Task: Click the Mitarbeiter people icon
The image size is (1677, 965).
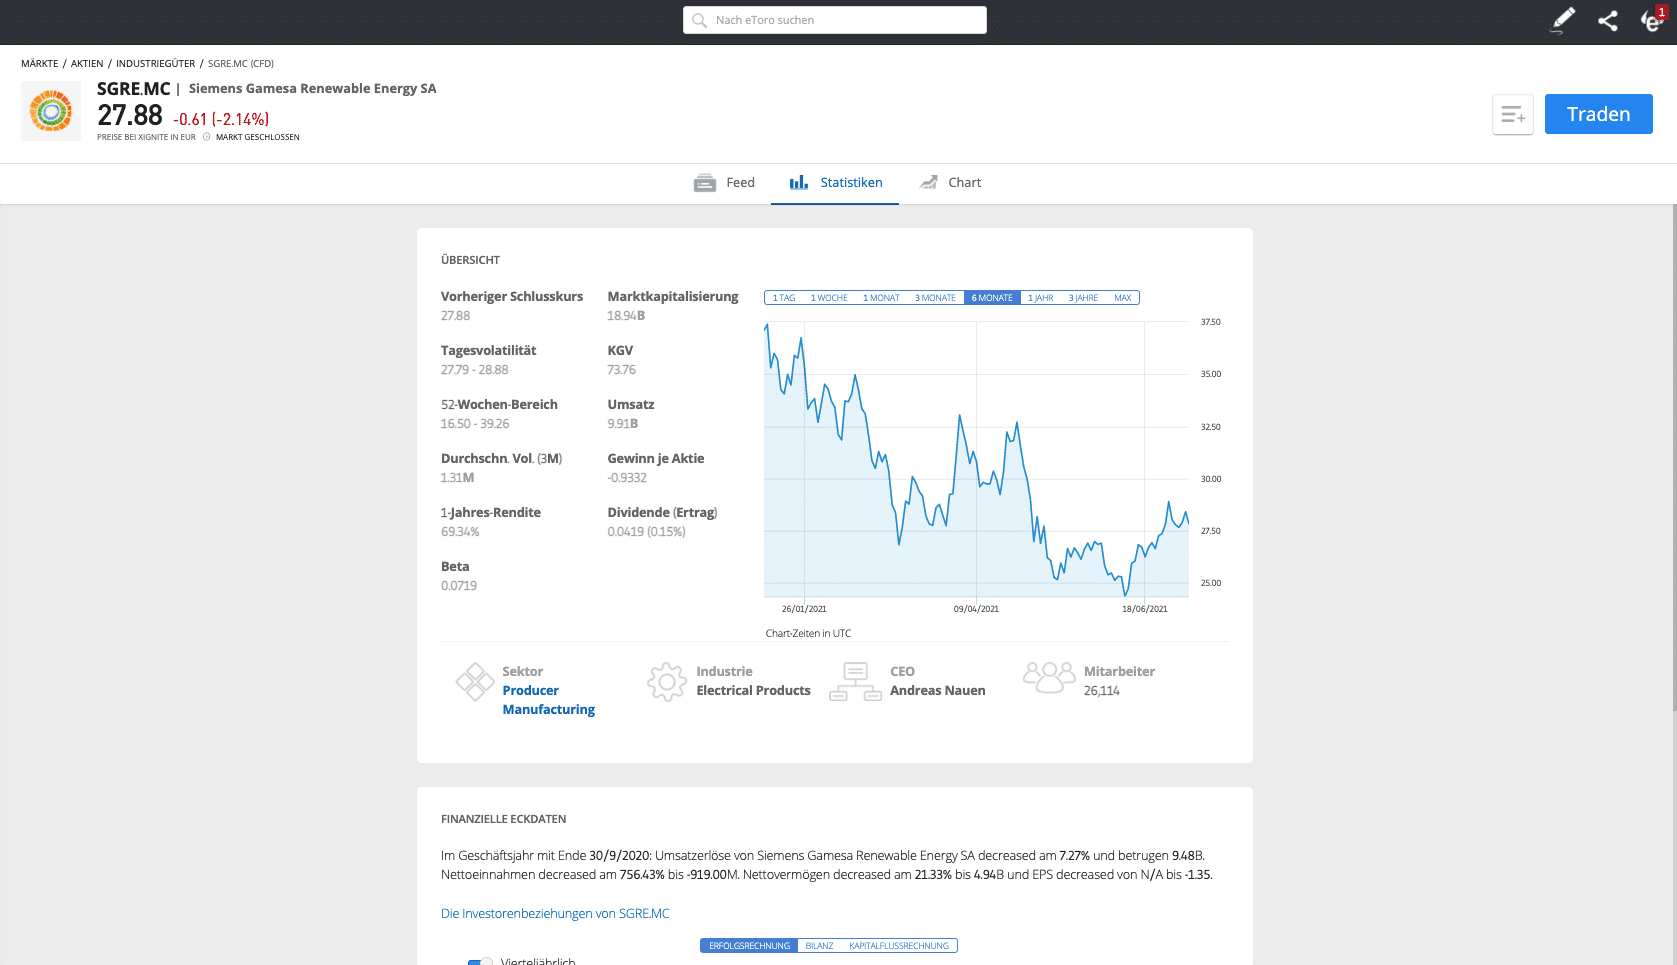Action: click(x=1049, y=678)
